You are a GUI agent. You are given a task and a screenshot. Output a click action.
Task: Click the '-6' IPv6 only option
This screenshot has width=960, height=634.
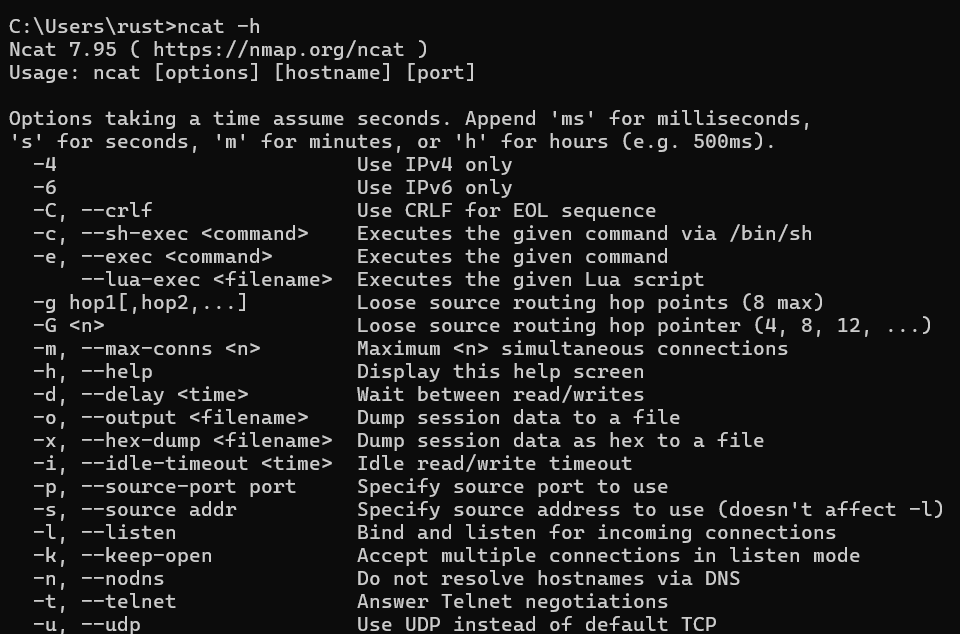tap(44, 187)
